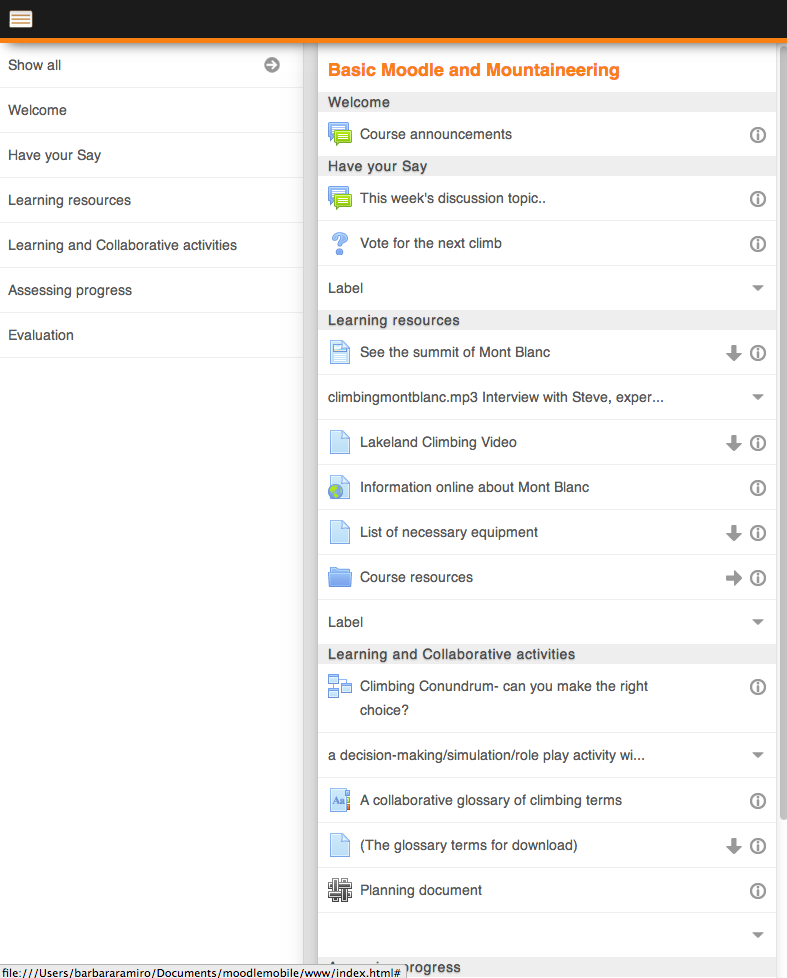Click the Welcome section header in course content
Screen dimensions: 787x978
[547, 102]
